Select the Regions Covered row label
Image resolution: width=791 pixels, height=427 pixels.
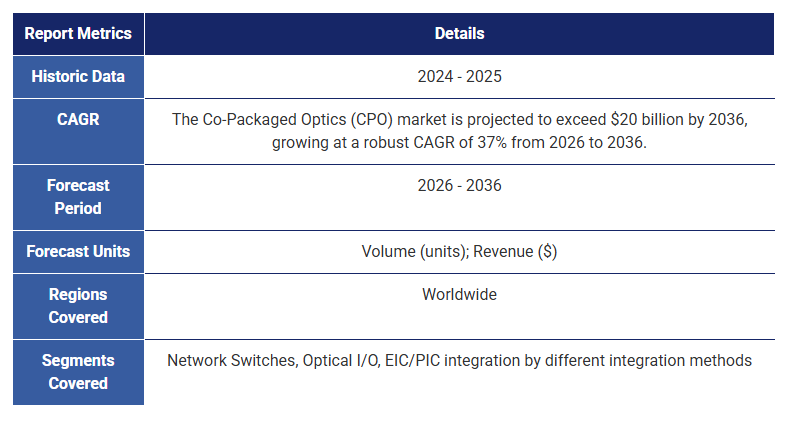(78, 306)
